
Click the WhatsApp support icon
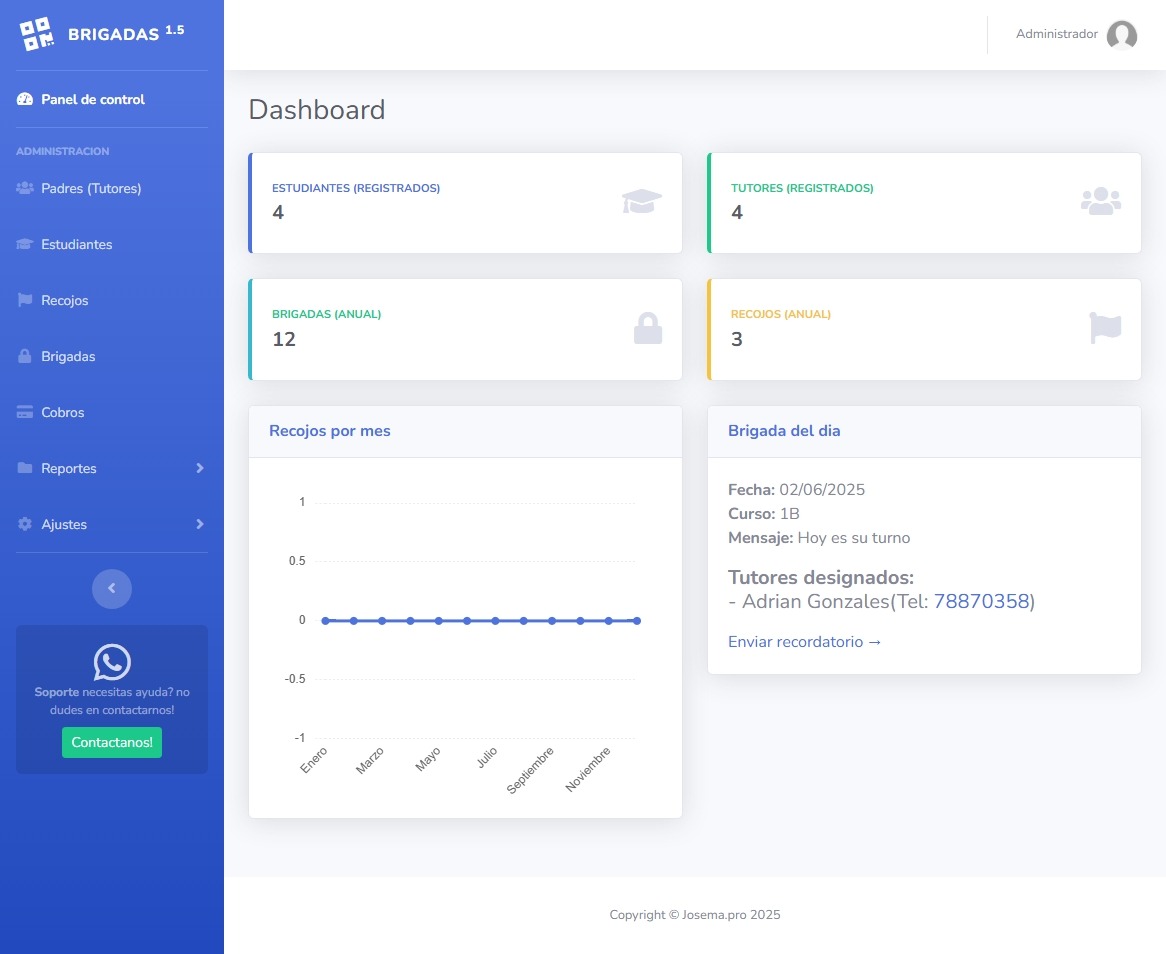pyautogui.click(x=111, y=661)
